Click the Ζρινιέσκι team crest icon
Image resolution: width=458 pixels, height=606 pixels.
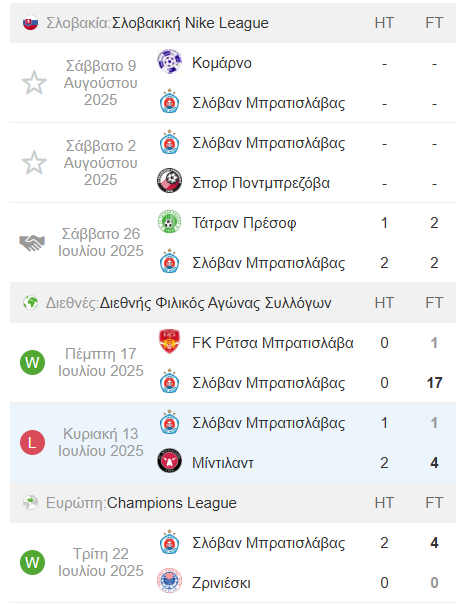(169, 580)
